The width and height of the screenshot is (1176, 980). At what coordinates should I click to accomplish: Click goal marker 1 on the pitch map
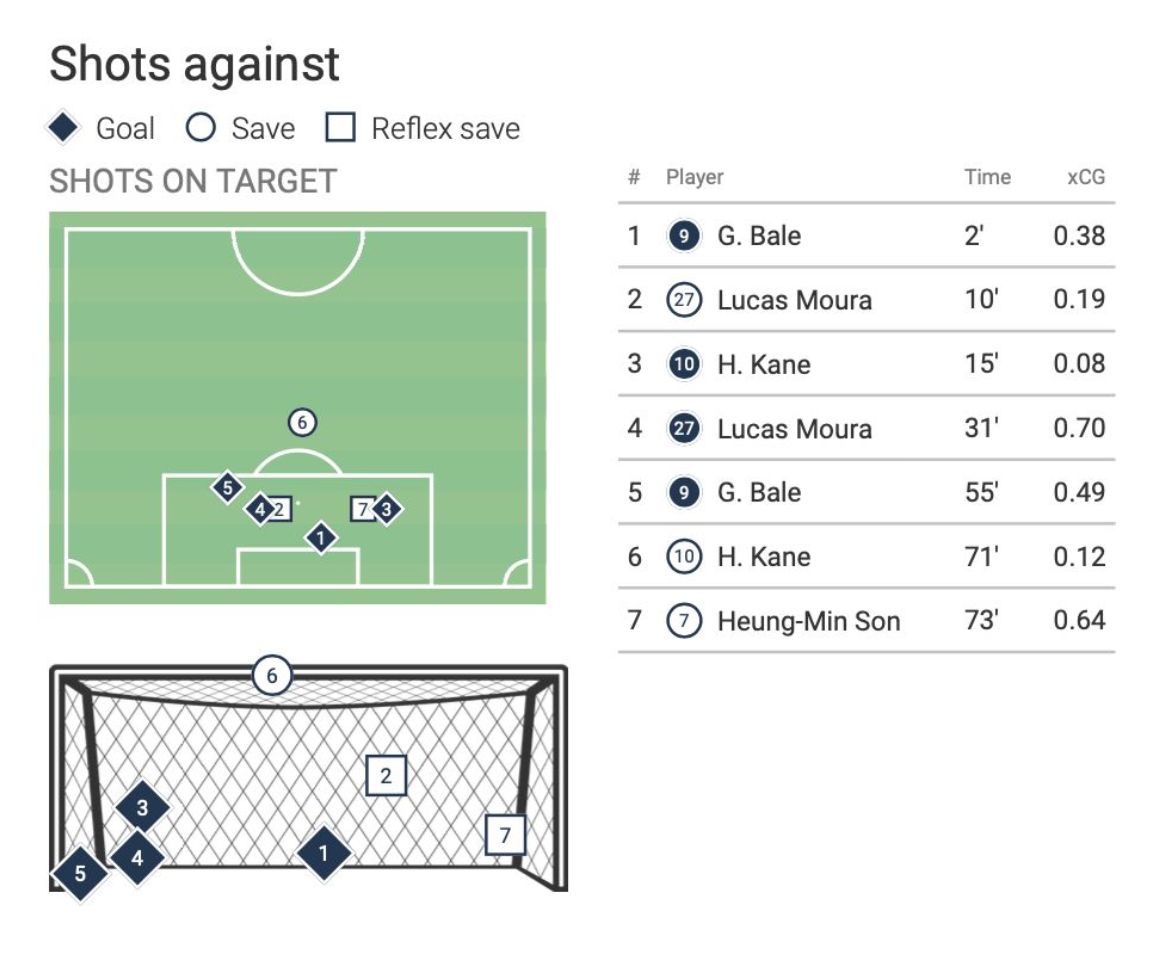[x=320, y=538]
